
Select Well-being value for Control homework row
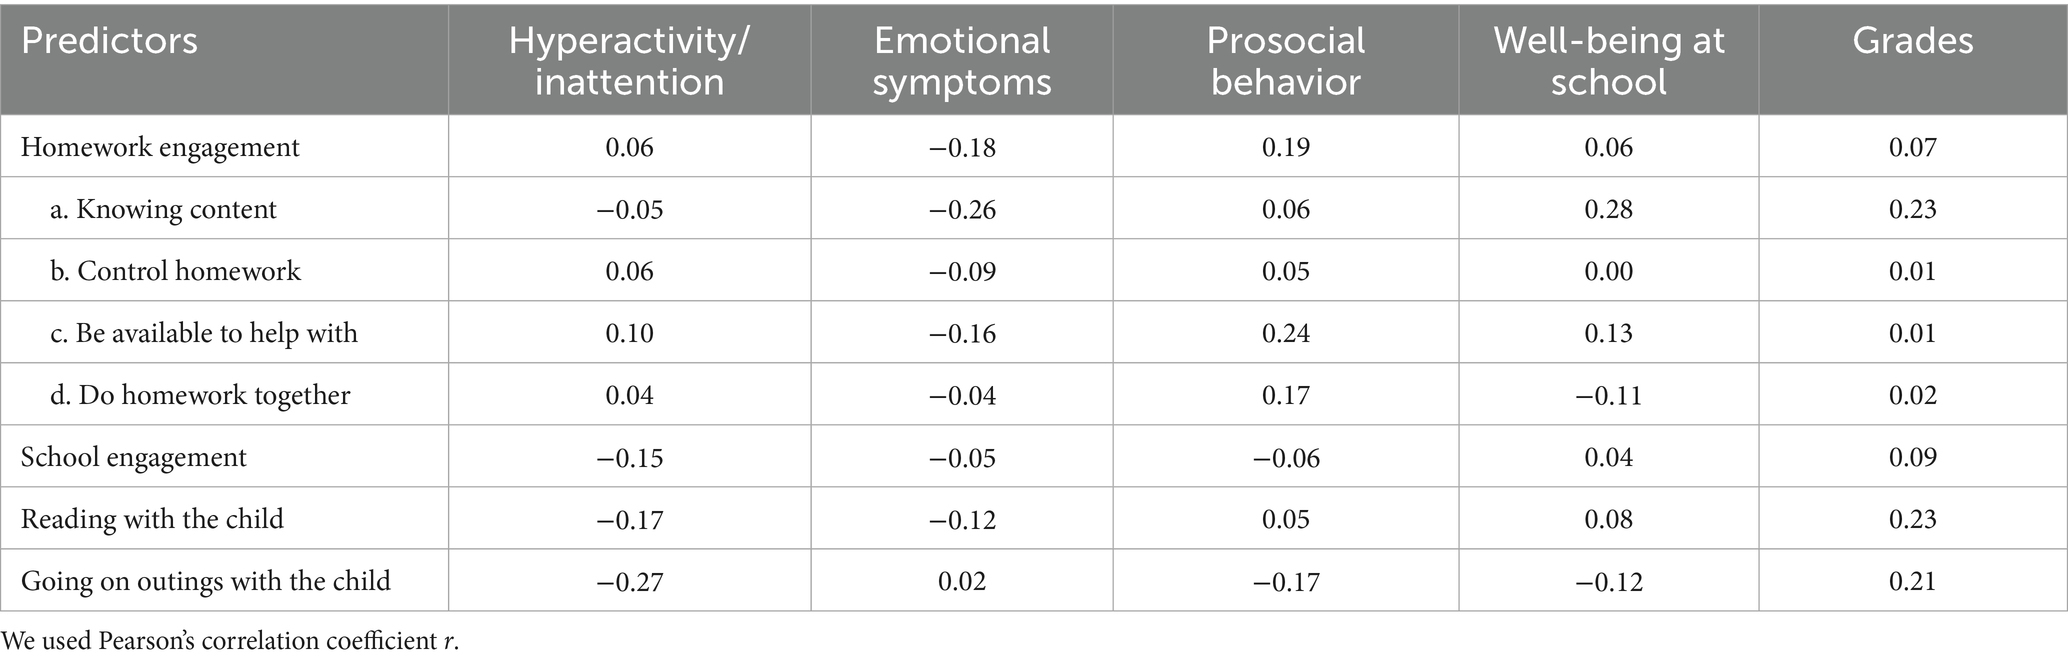(1608, 271)
